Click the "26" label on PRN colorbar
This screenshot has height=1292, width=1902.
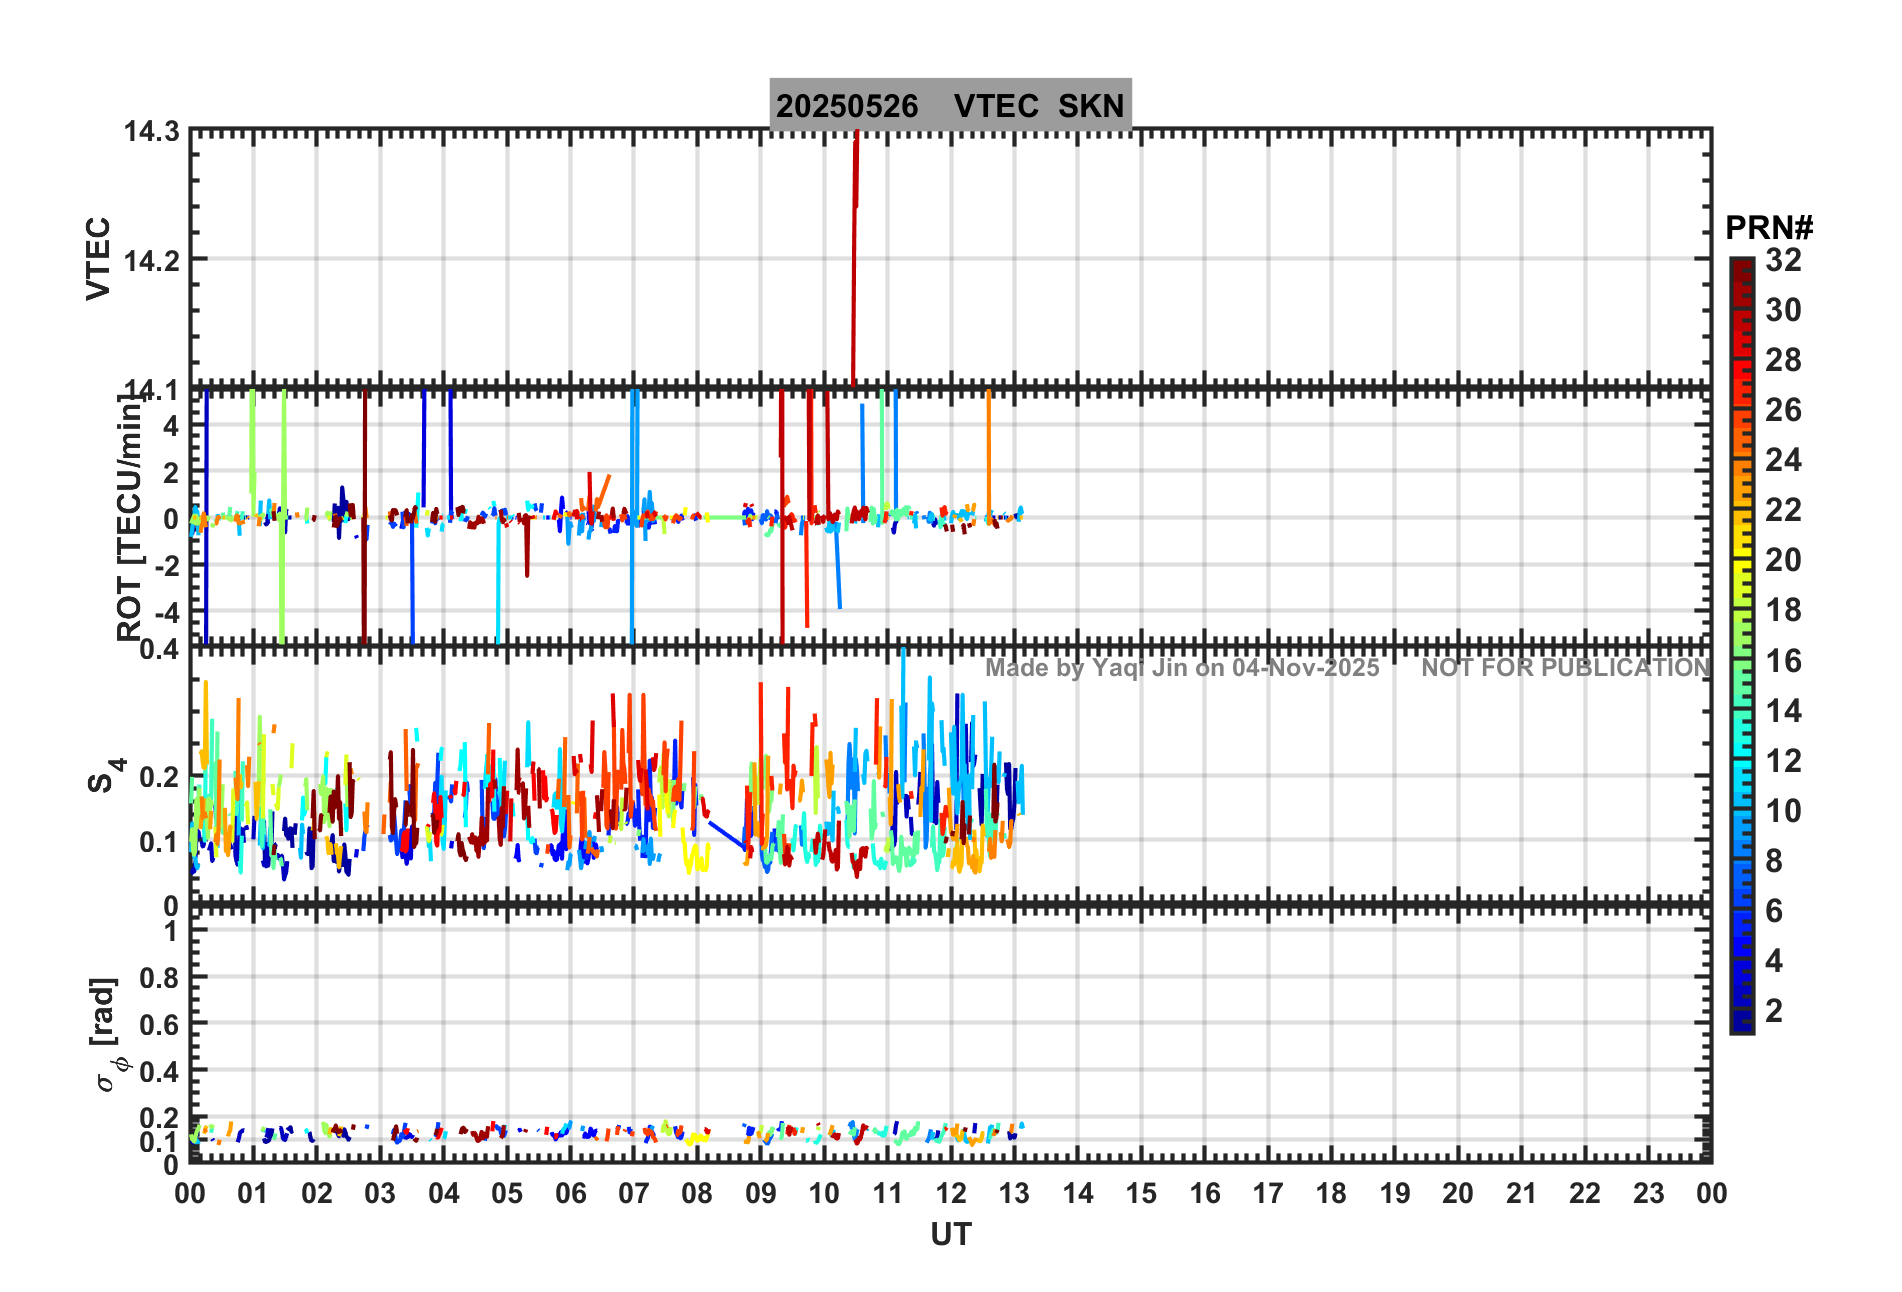pyautogui.click(x=1783, y=410)
